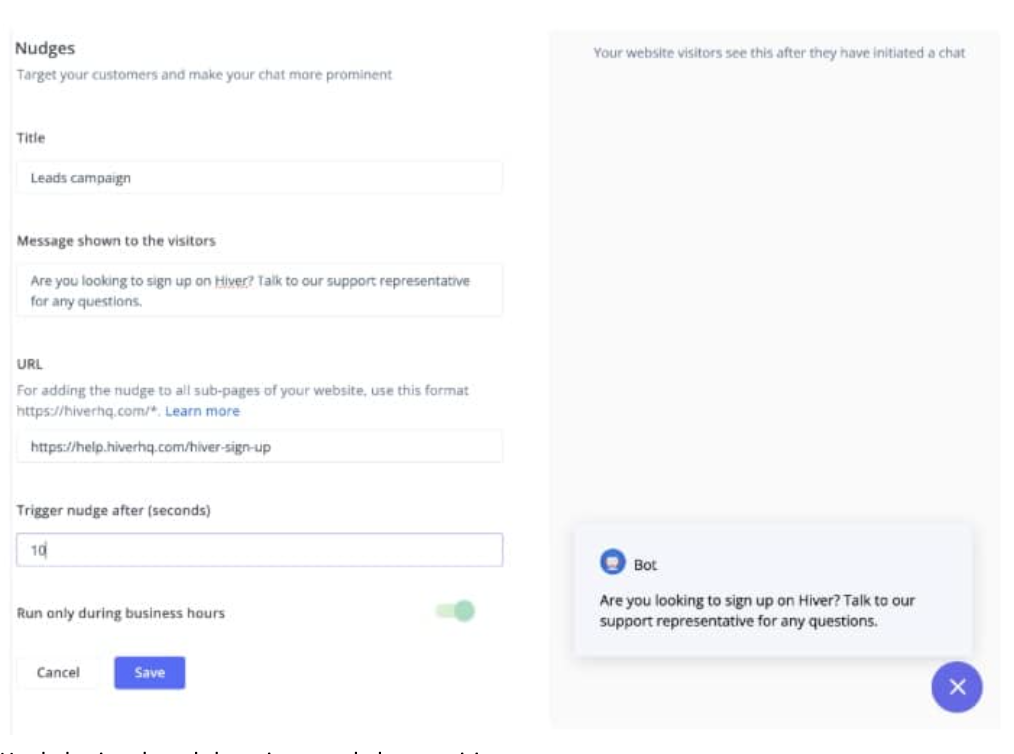Click the visitor preview header text
The image size is (1014, 754).
click(x=778, y=48)
